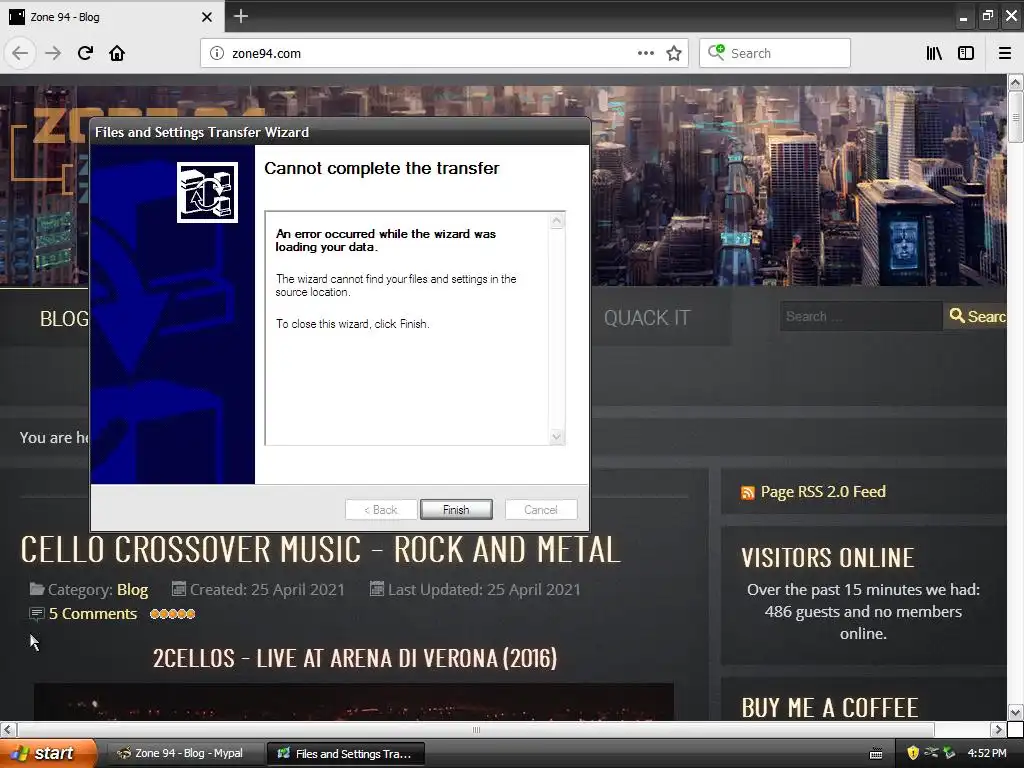Open the browser hamburger menu
Viewport: 1024px width, 768px height.
pyautogui.click(x=1004, y=53)
